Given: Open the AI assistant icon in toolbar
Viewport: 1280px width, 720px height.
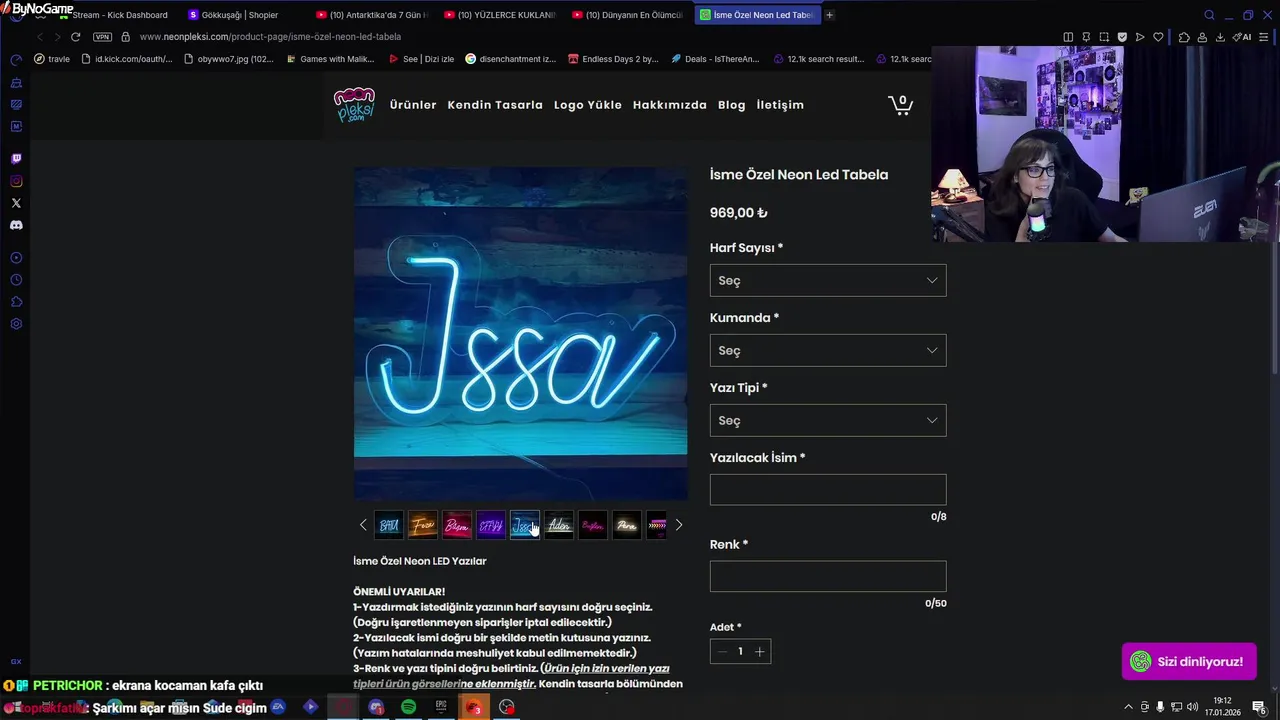Looking at the screenshot, I should click(x=1242, y=37).
